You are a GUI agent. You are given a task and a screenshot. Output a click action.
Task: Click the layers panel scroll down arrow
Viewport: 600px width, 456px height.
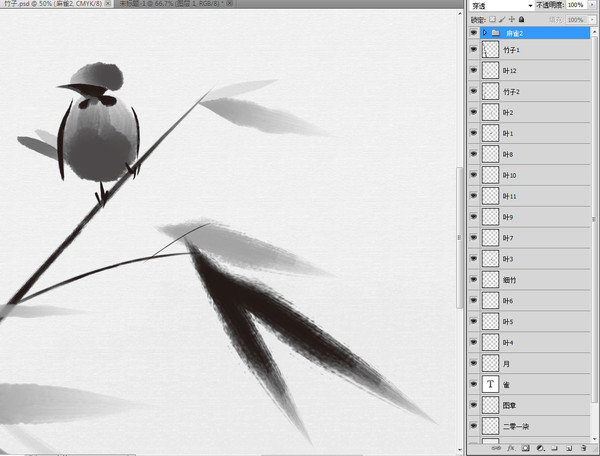pyautogui.click(x=595, y=439)
